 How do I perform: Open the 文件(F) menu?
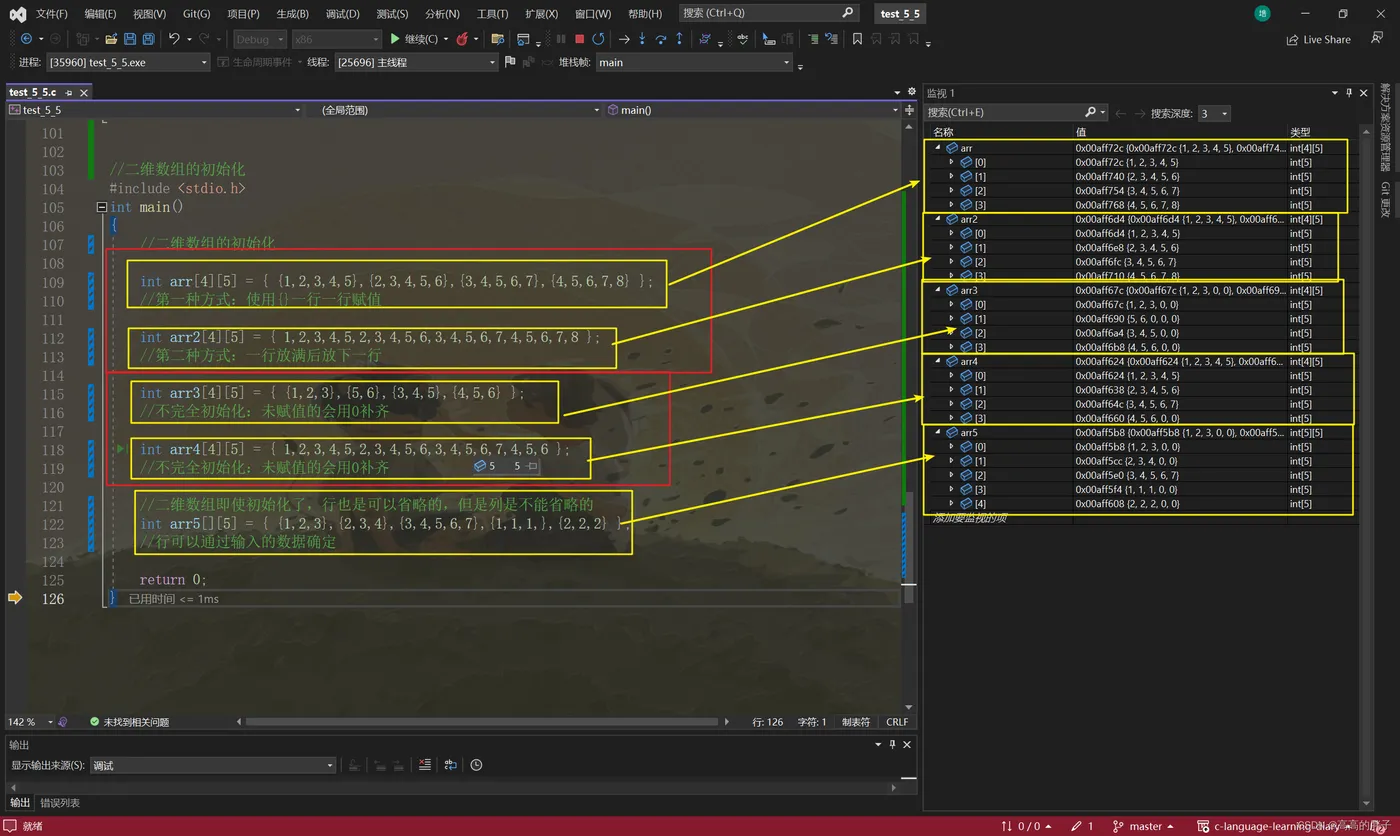click(51, 14)
